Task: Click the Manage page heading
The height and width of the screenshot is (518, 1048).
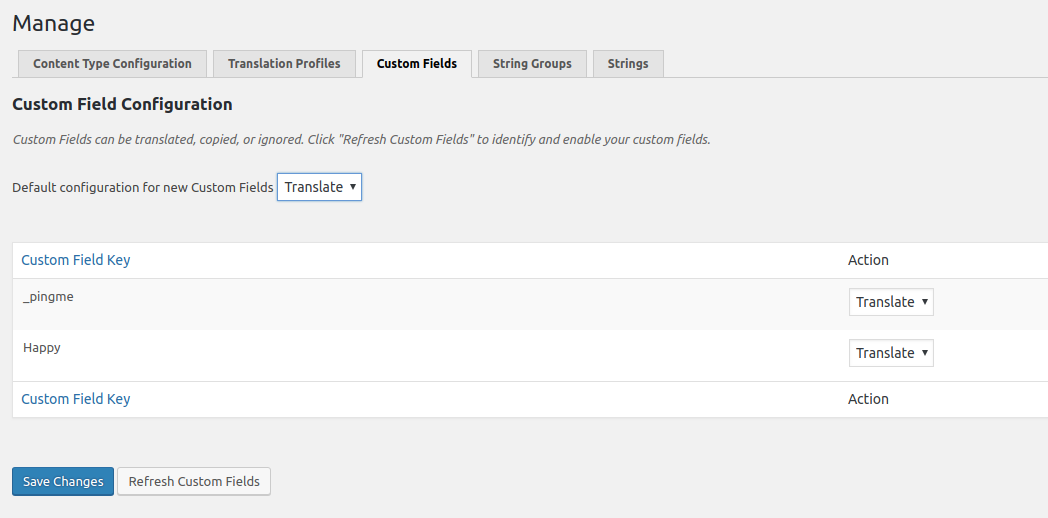Action: coord(54,23)
